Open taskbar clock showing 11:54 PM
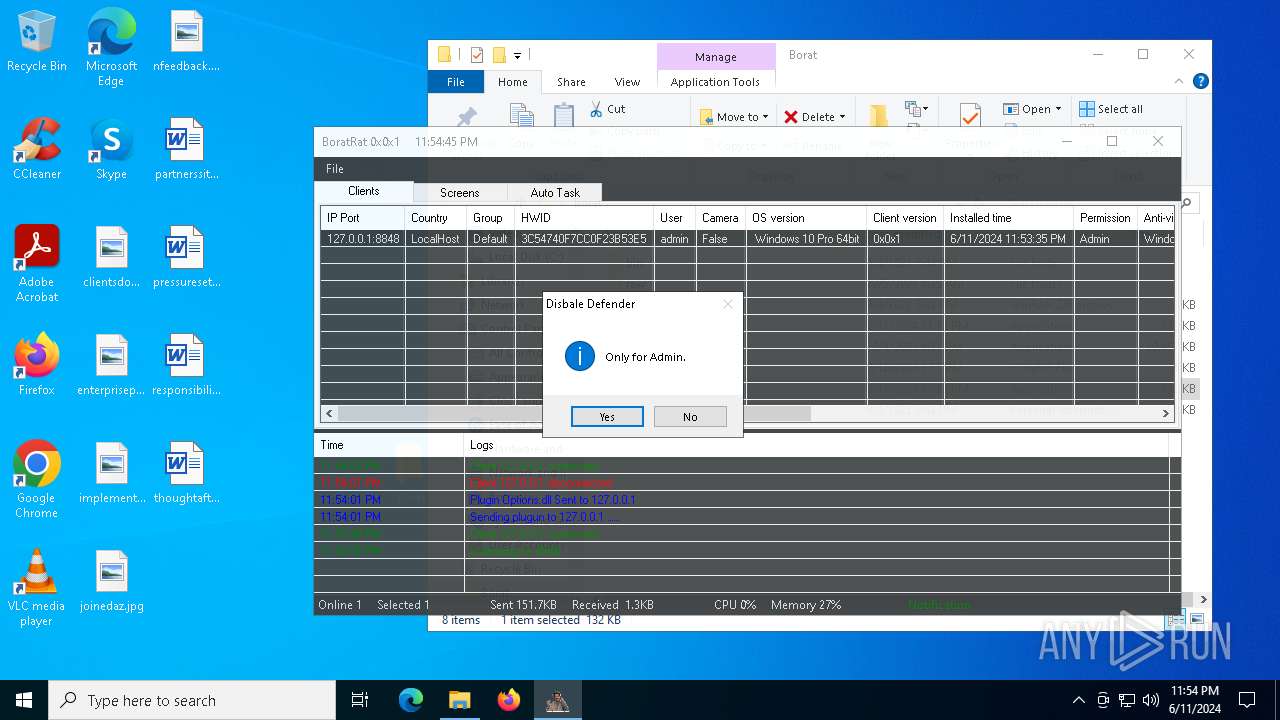This screenshot has width=1280, height=720. 1195,700
